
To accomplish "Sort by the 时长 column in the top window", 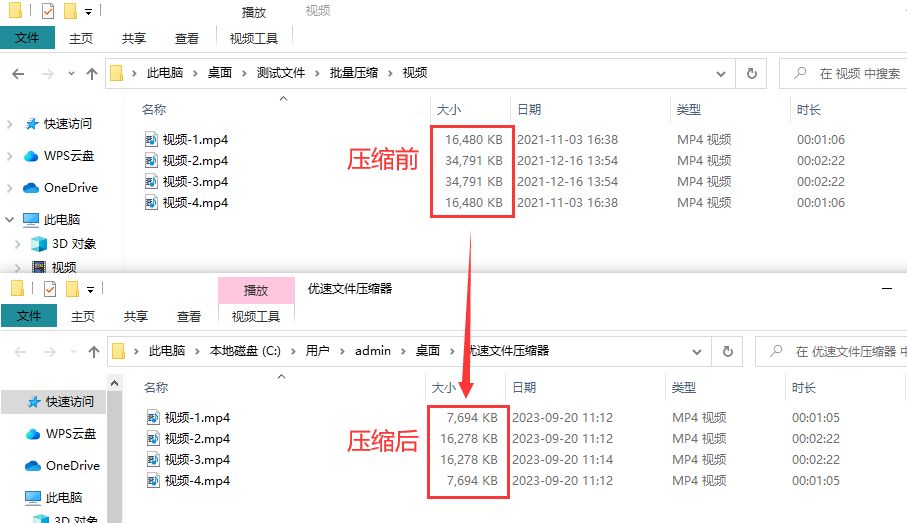I will coord(808,109).
